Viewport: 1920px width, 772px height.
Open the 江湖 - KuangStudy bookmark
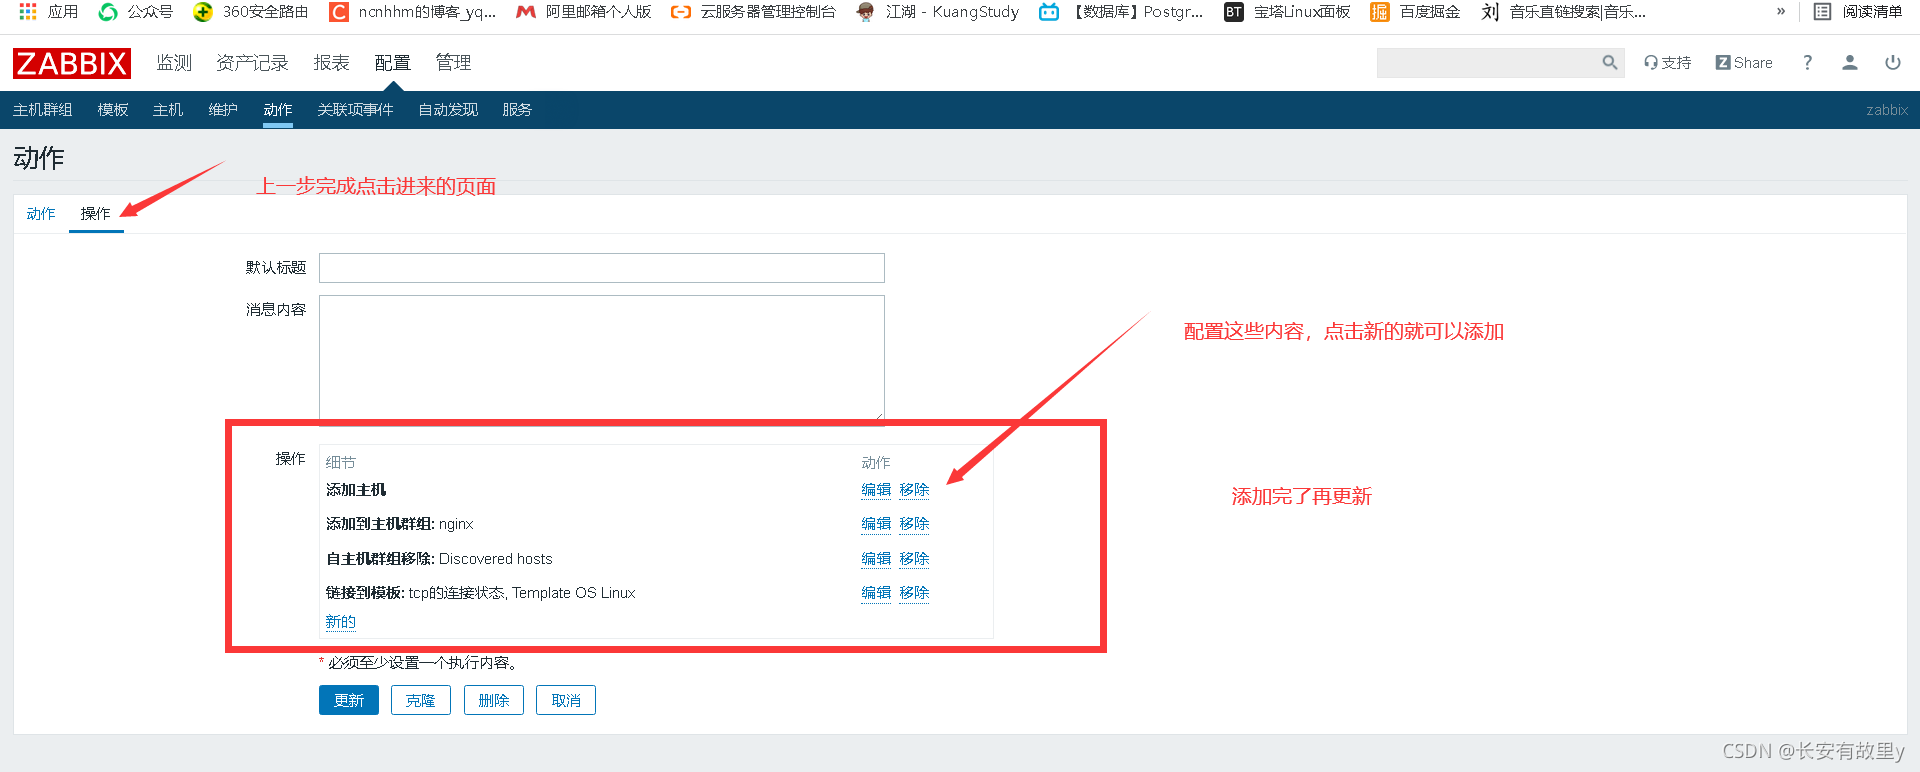point(938,12)
